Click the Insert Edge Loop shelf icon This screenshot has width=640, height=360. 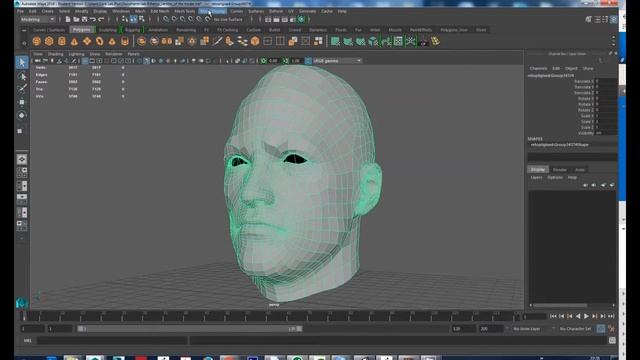[x=268, y=41]
